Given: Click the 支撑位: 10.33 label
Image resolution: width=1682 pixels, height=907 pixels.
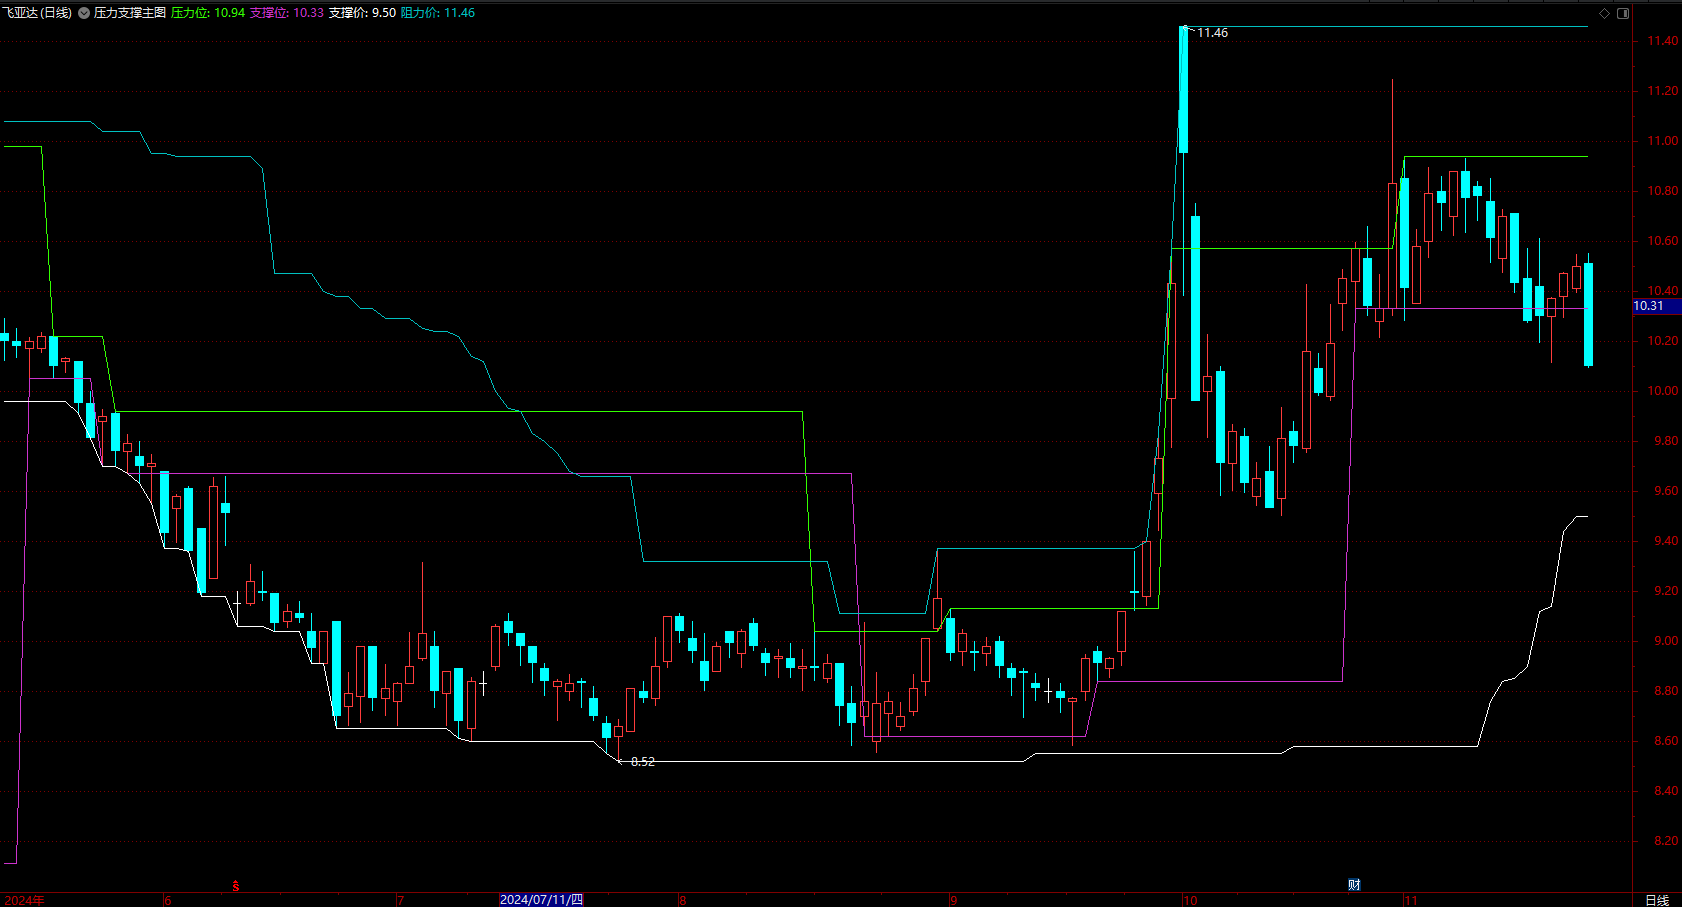Looking at the screenshot, I should (x=287, y=13).
